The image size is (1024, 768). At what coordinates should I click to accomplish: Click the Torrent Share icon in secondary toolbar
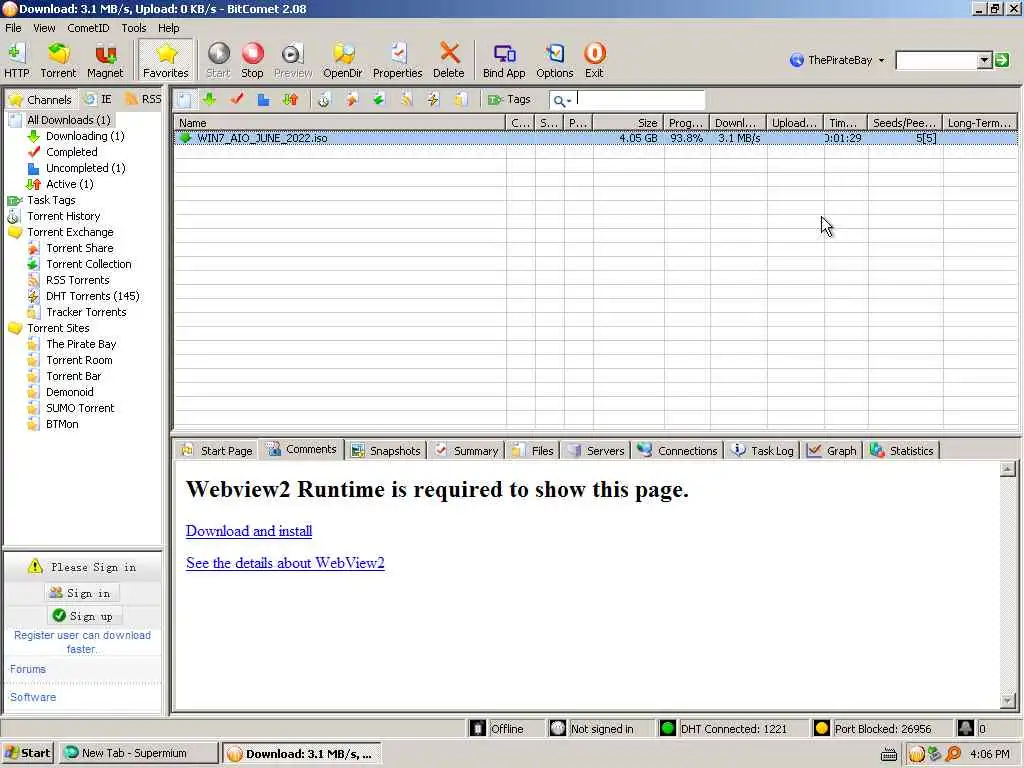pos(352,99)
